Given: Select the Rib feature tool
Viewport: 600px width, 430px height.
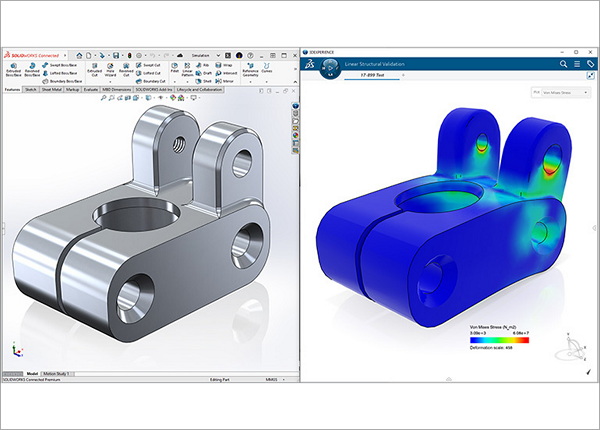Looking at the screenshot, I should (x=202, y=65).
